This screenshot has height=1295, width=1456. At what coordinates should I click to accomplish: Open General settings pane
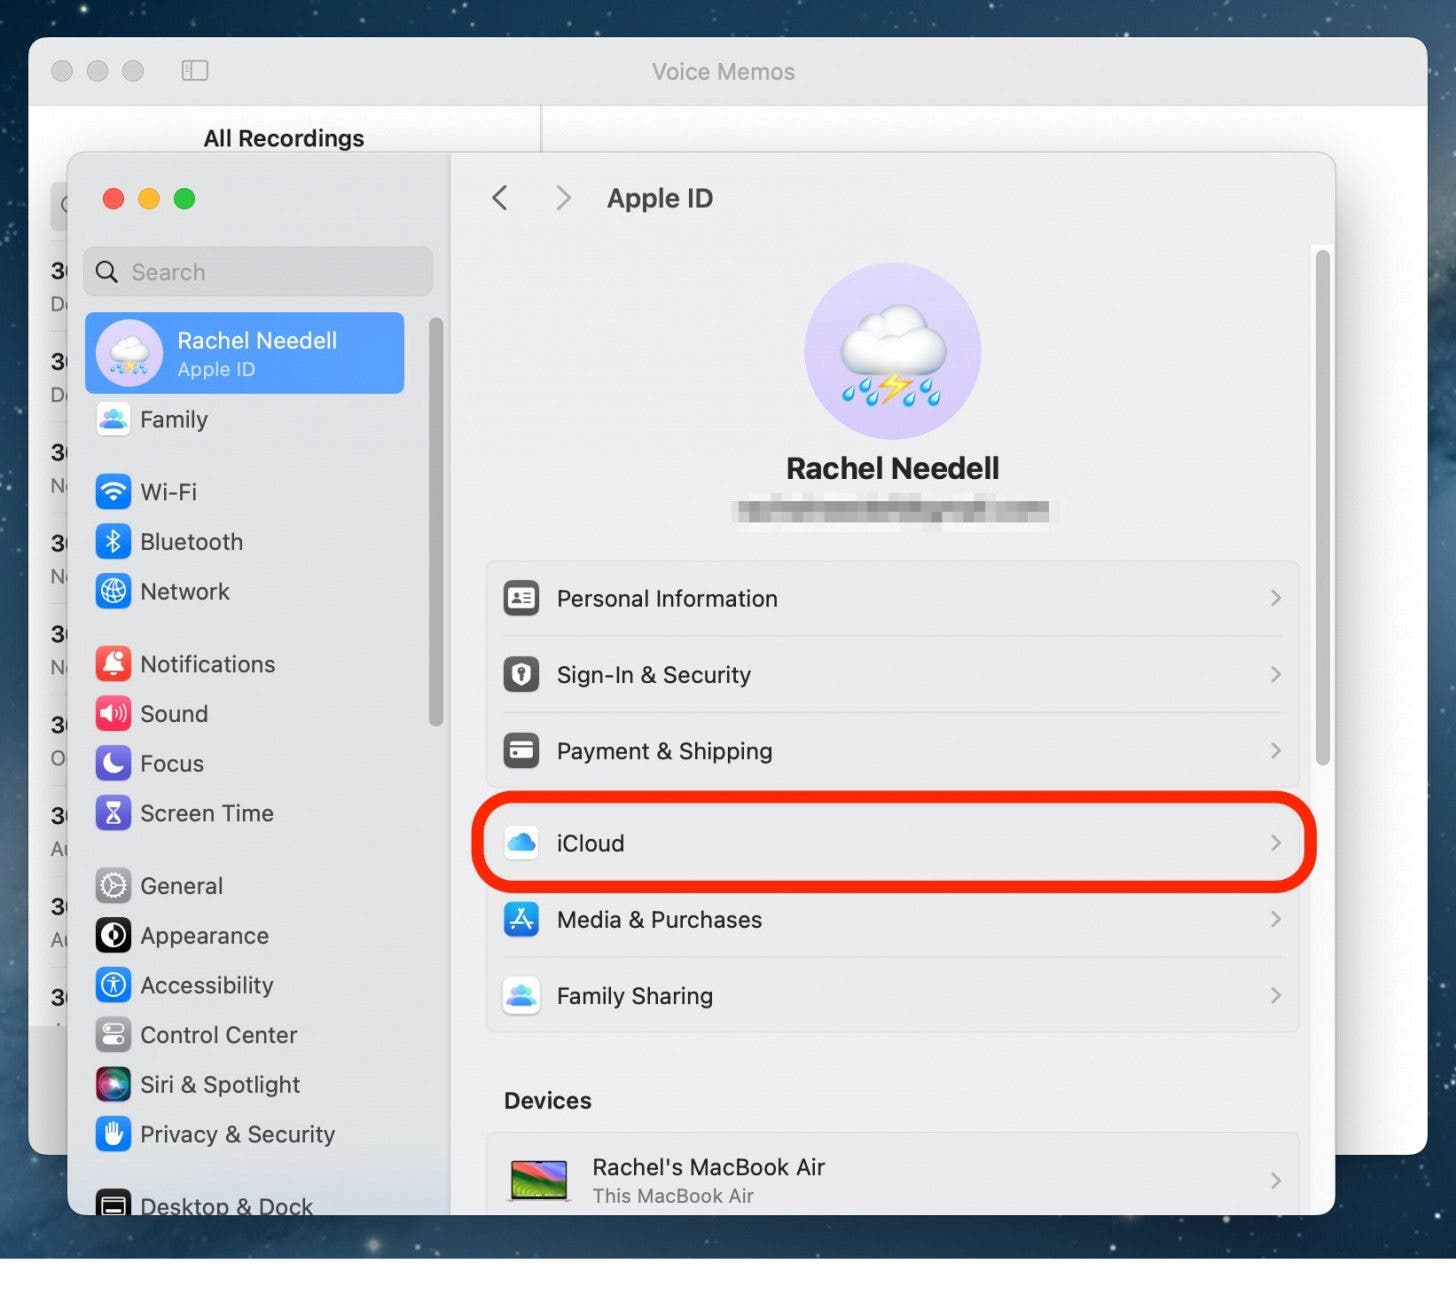coord(181,886)
